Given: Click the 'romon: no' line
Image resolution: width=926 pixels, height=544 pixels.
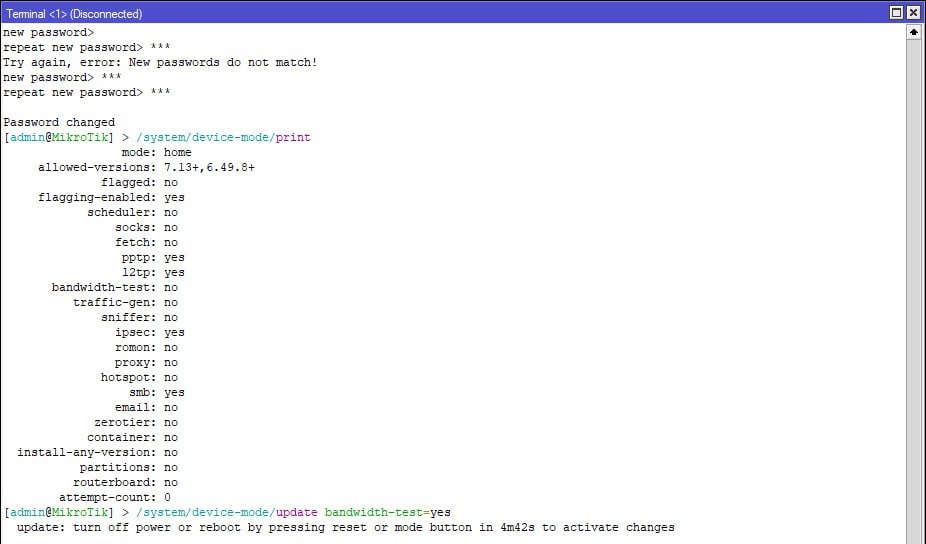Looking at the screenshot, I should (x=146, y=347).
